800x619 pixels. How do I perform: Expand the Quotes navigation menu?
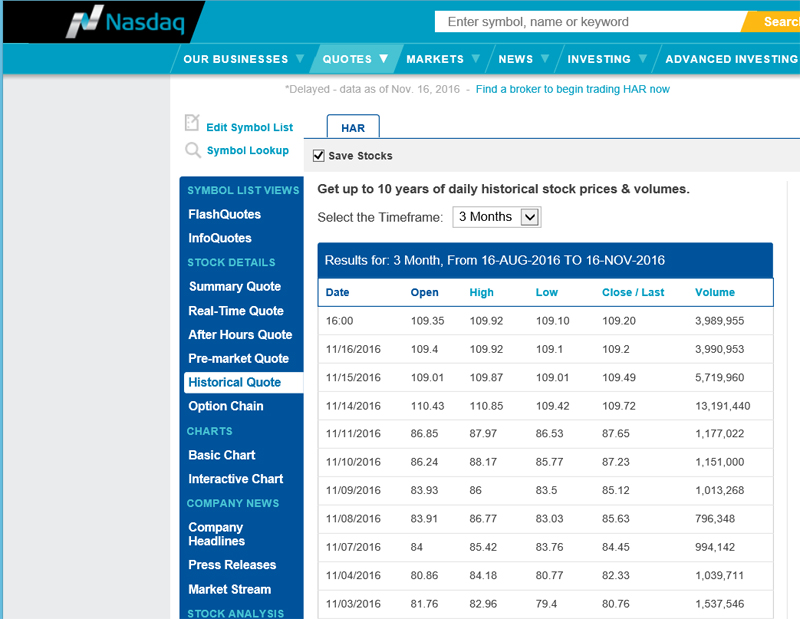pyautogui.click(x=355, y=59)
